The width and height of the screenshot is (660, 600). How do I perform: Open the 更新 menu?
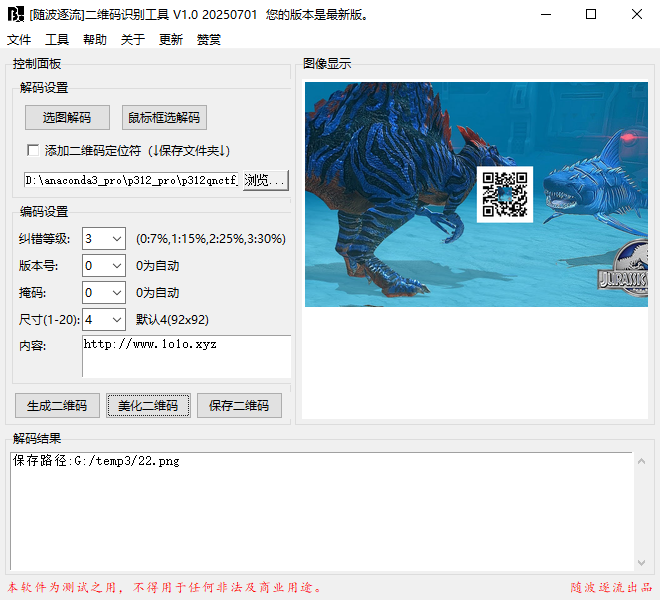(170, 40)
